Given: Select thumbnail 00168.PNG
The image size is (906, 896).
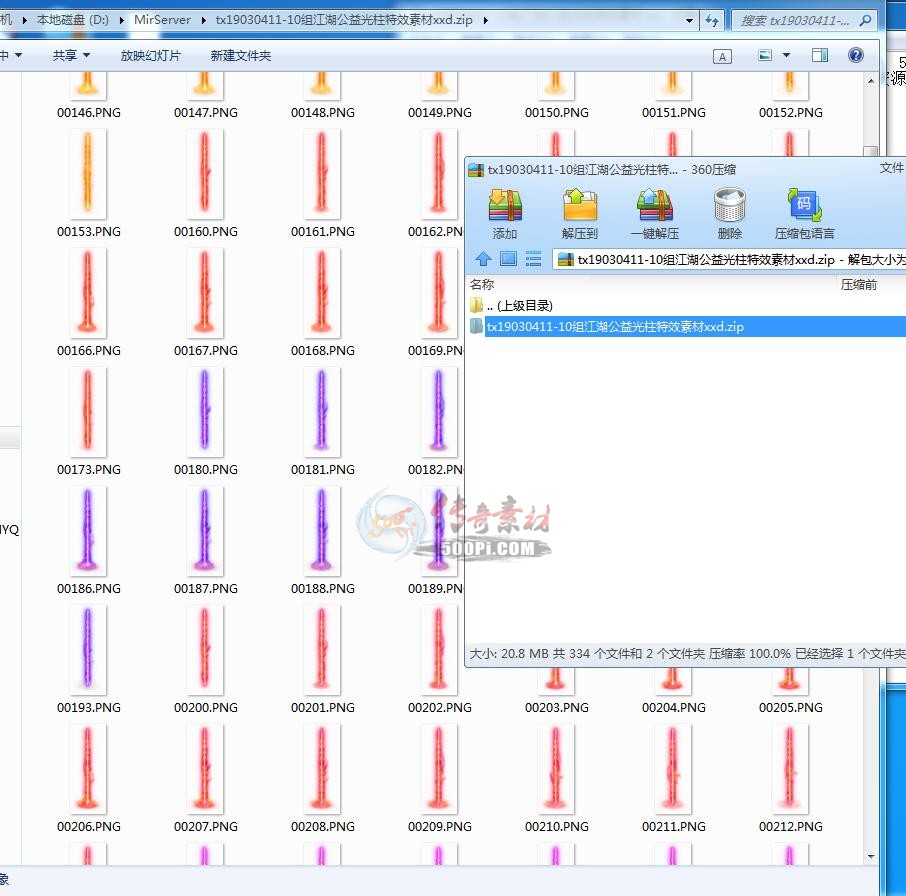Looking at the screenshot, I should 322,292.
